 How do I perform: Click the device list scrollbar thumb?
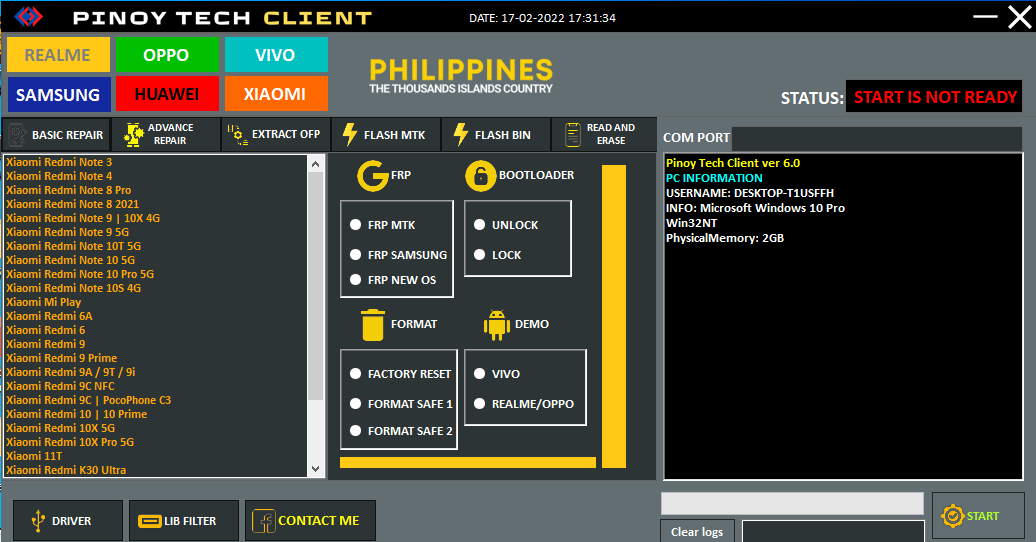[315, 286]
